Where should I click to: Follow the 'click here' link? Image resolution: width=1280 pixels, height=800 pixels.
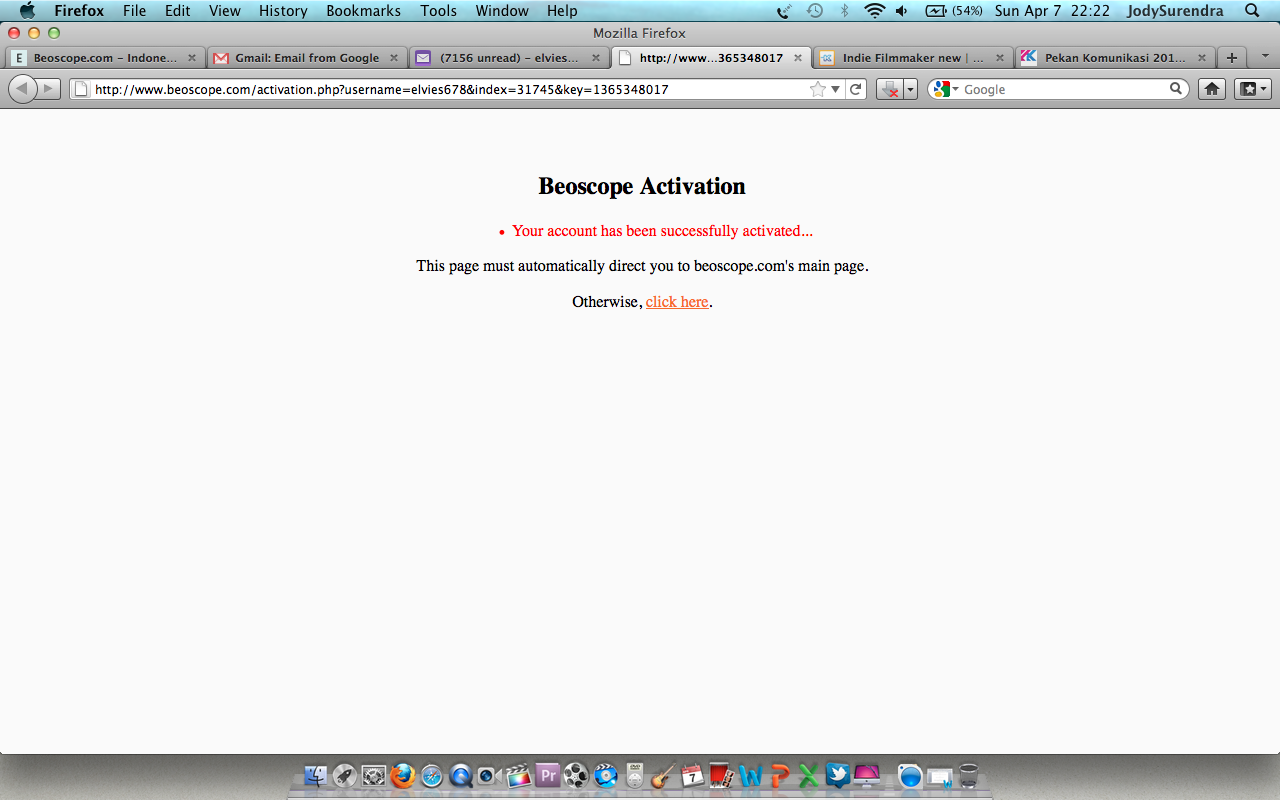click(x=677, y=302)
